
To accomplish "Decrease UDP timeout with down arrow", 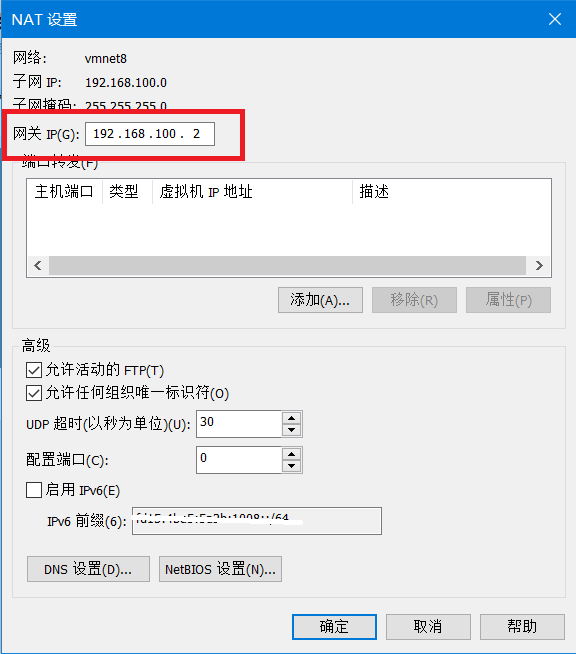I will tap(292, 430).
